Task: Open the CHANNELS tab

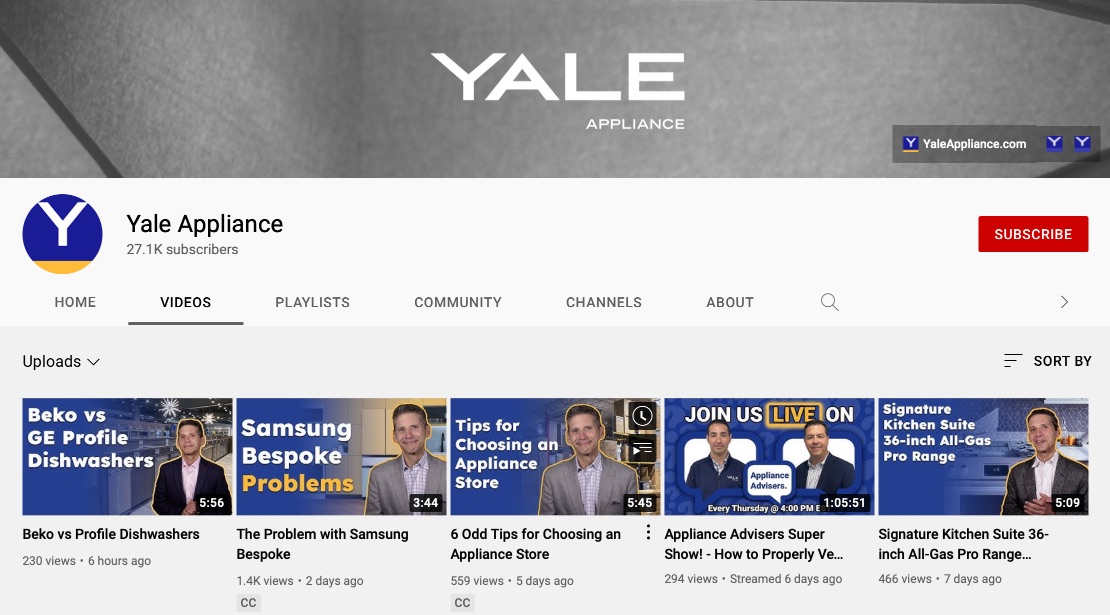Action: (x=604, y=302)
